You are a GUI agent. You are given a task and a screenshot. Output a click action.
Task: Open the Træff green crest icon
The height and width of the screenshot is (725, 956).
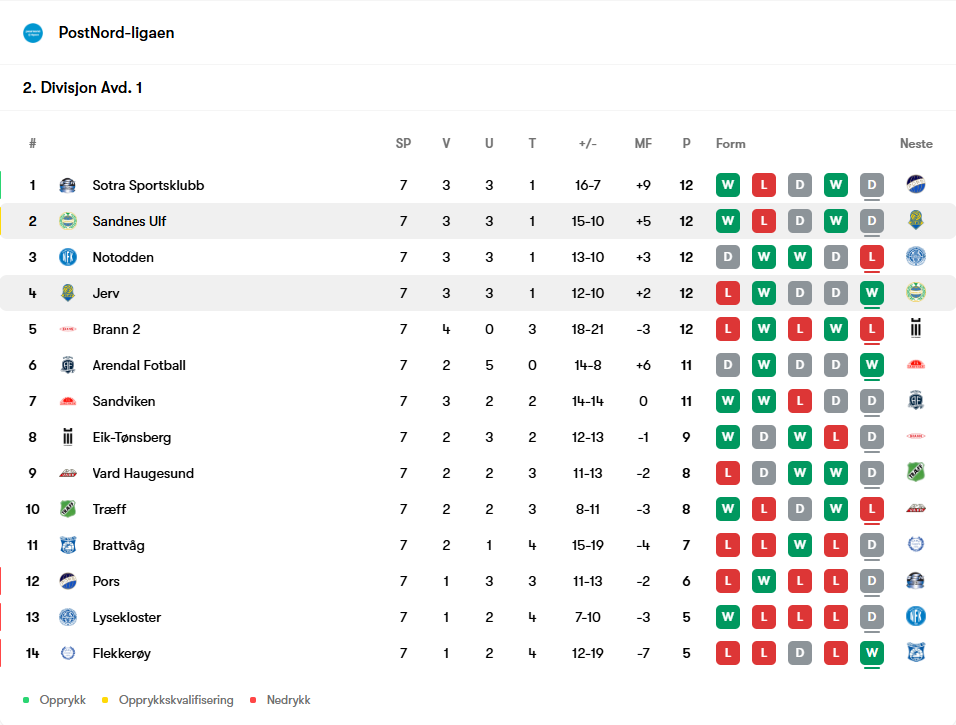pos(68,509)
